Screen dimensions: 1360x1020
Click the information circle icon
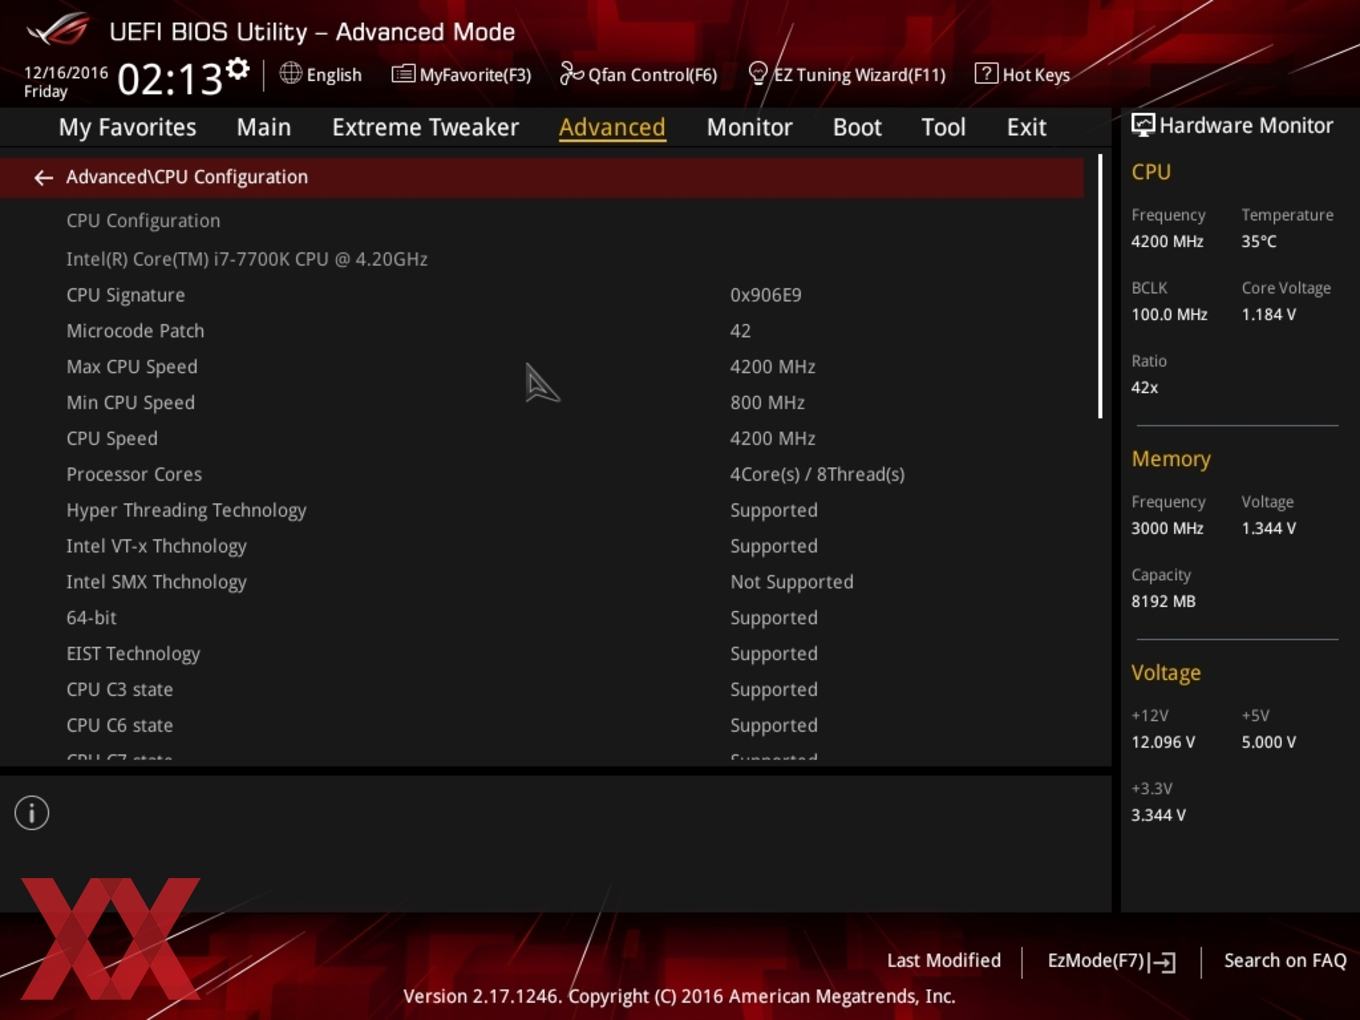(x=32, y=813)
